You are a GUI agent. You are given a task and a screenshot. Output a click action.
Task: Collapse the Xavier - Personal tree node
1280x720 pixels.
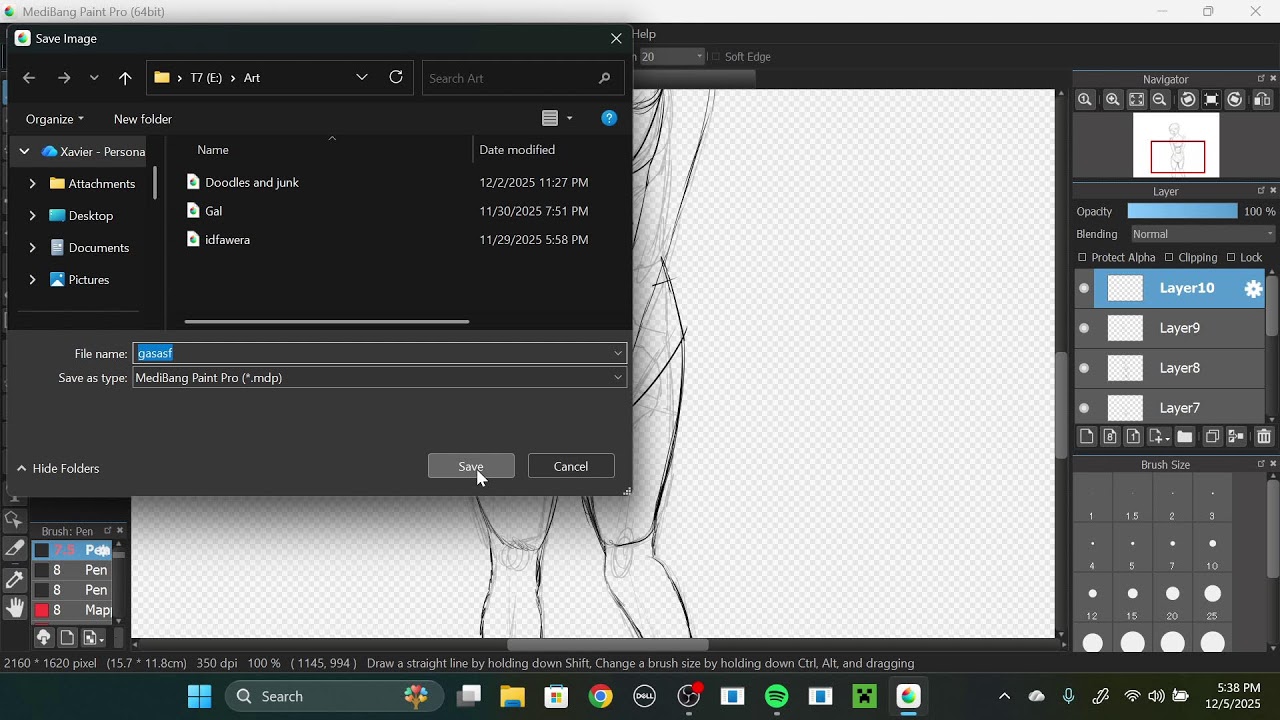point(24,152)
